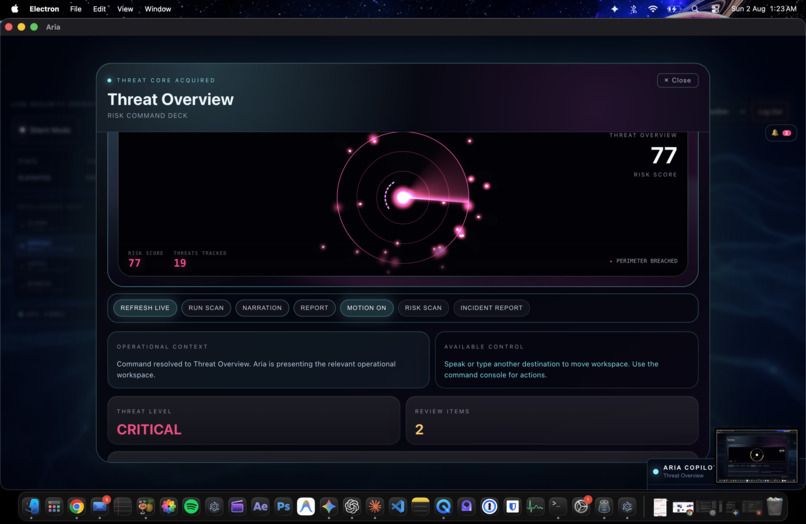Launch Google Chrome from the dock
The height and width of the screenshot is (524, 806).
click(77, 507)
